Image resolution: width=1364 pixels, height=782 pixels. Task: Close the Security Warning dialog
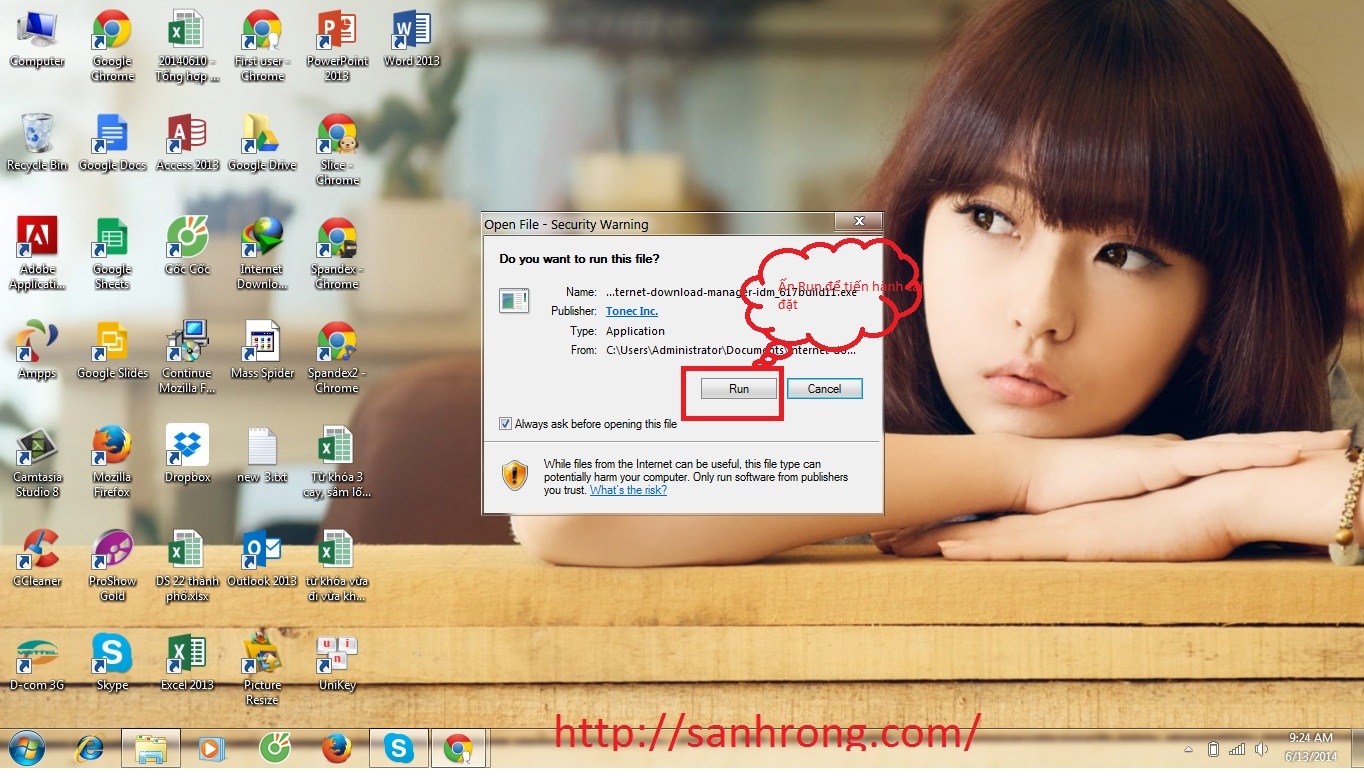(859, 222)
